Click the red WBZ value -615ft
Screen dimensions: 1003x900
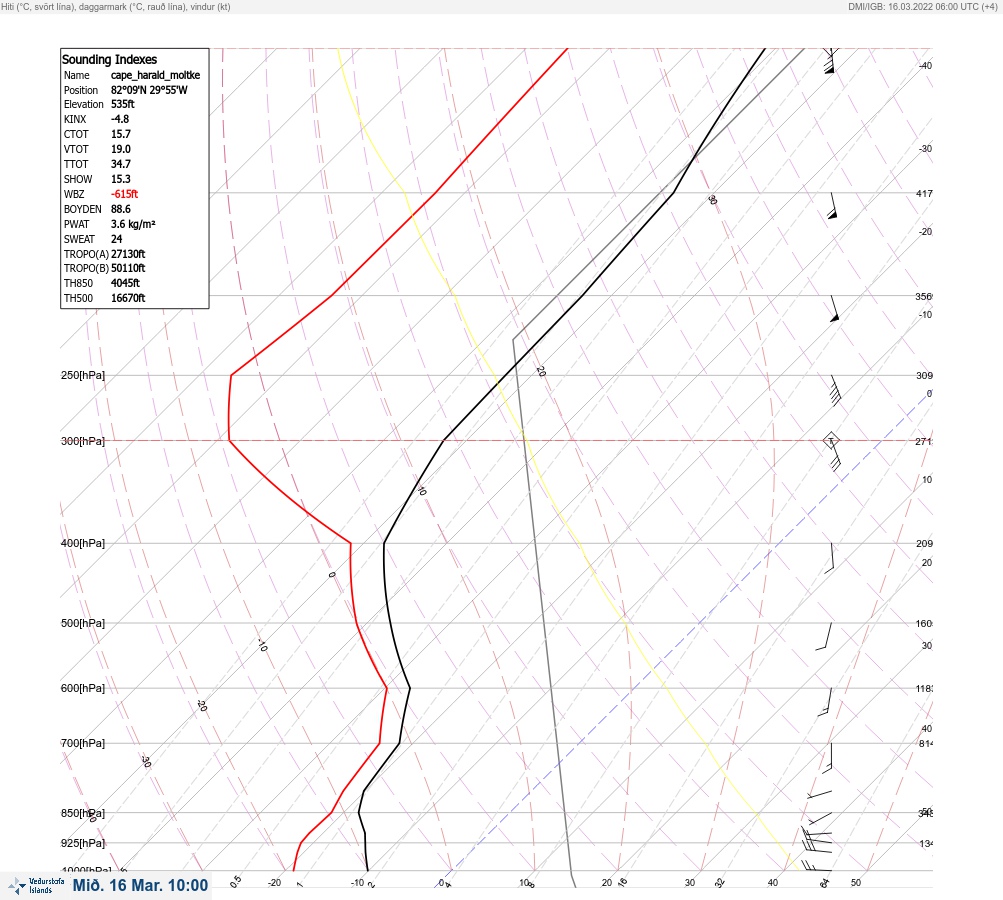(124, 194)
